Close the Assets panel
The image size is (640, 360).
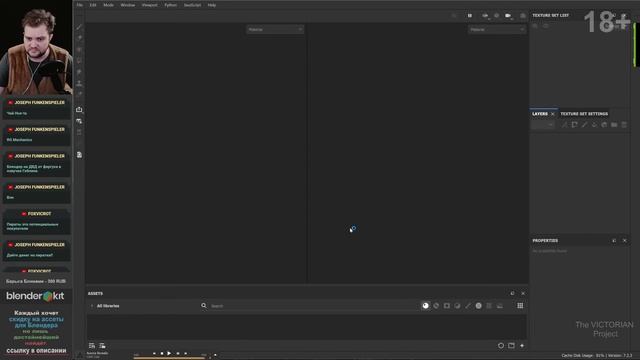point(523,293)
